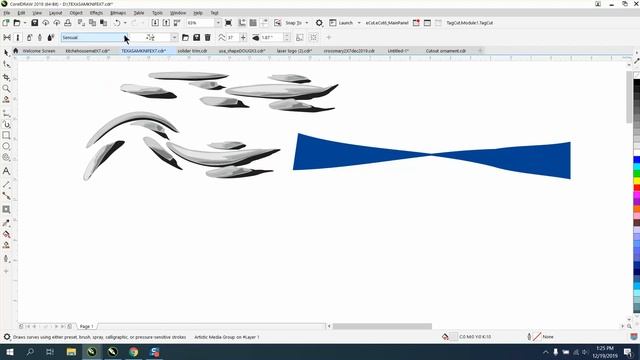This screenshot has width=640, height=360.
Task: Select the Pick tool in toolbox
Action: (x=6, y=53)
